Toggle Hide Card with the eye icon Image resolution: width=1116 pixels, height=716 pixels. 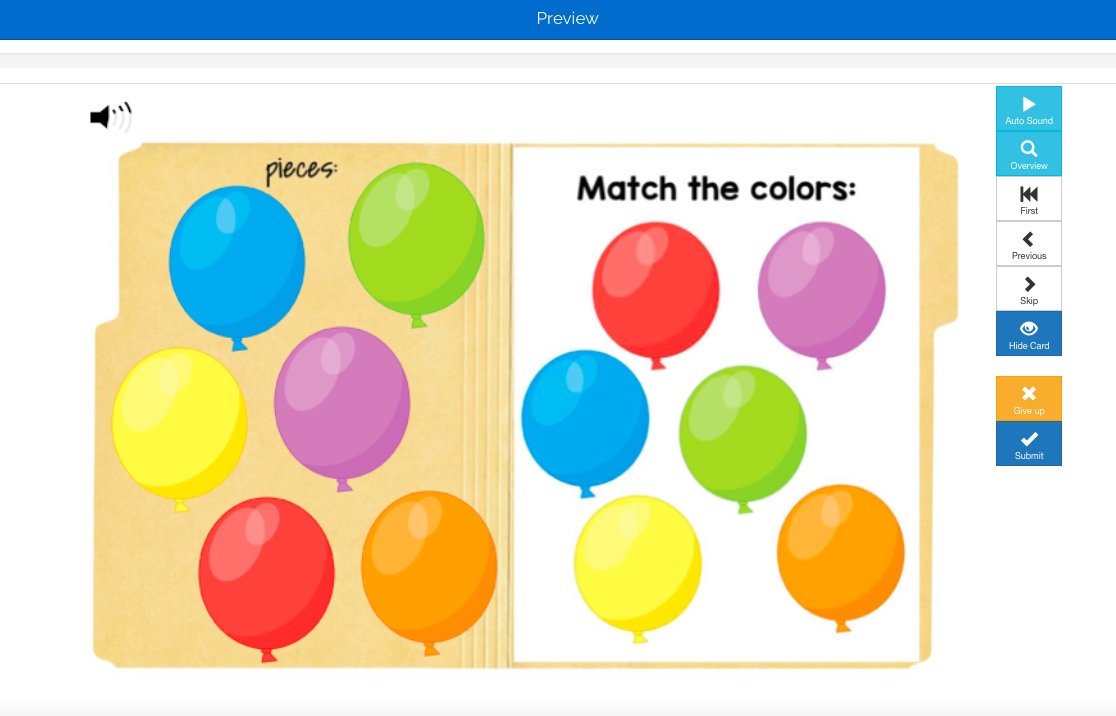(x=1029, y=328)
